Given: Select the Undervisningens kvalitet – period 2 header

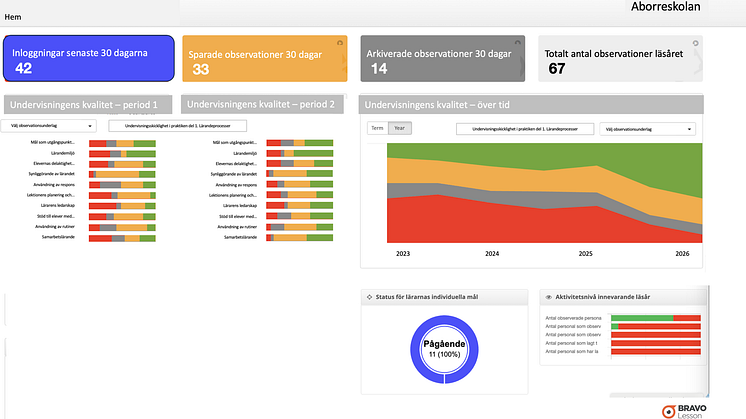Looking at the screenshot, I should [x=263, y=103].
